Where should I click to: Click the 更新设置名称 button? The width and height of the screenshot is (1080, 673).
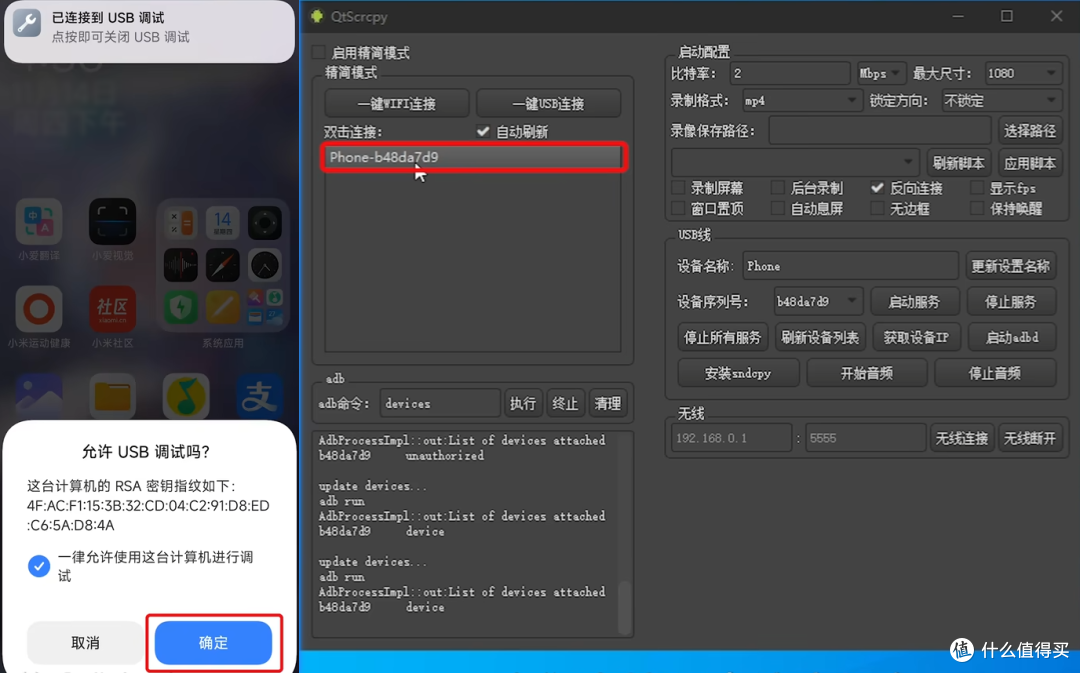(x=1010, y=266)
